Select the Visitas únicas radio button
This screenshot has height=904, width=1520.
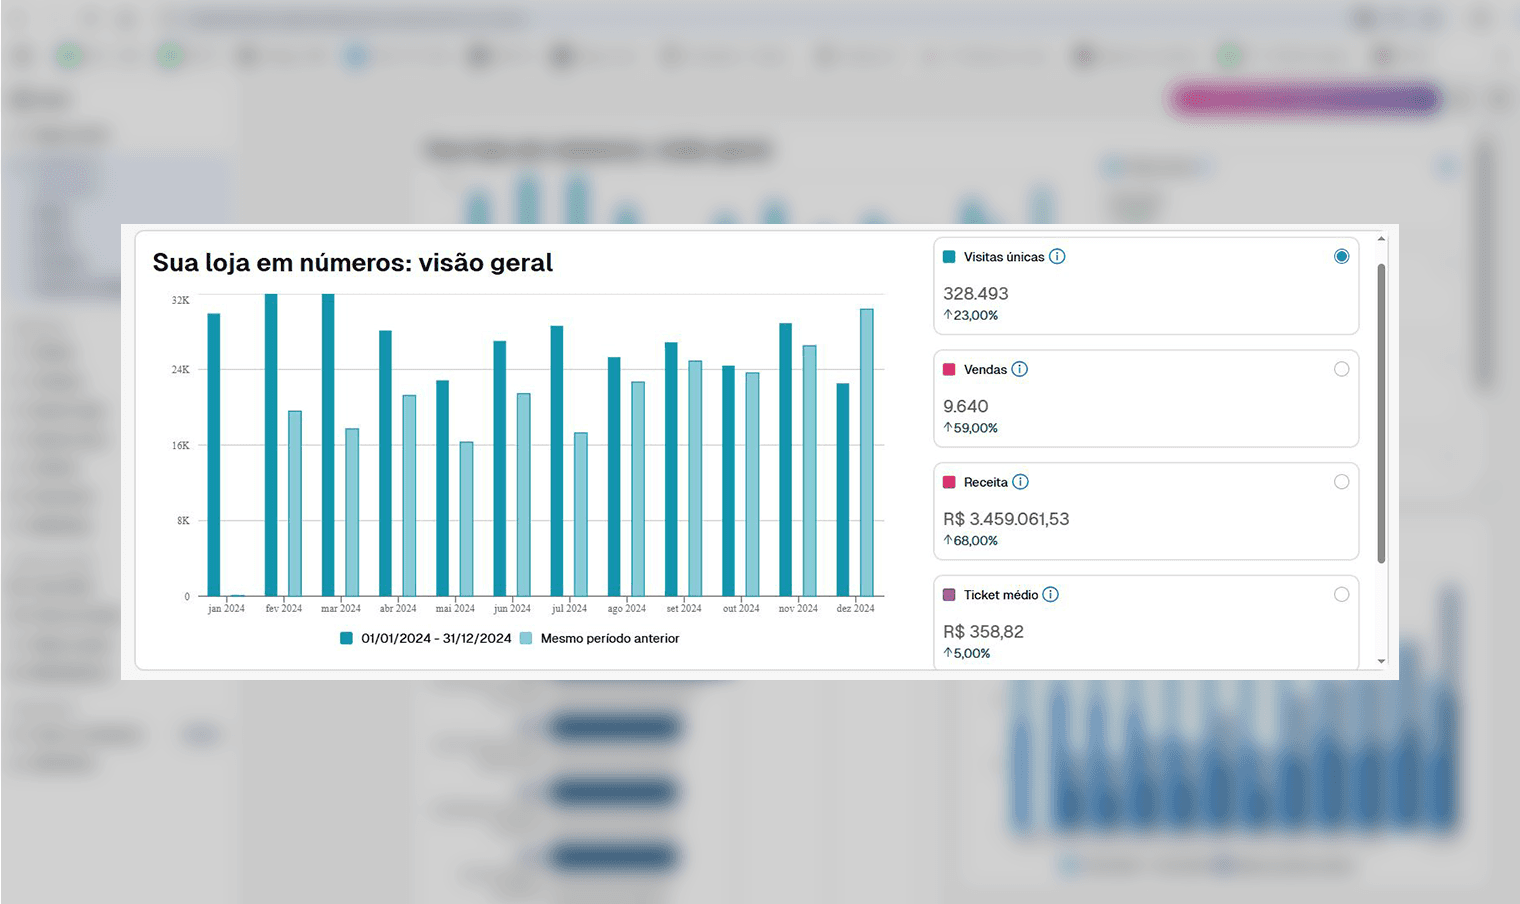[x=1341, y=257]
